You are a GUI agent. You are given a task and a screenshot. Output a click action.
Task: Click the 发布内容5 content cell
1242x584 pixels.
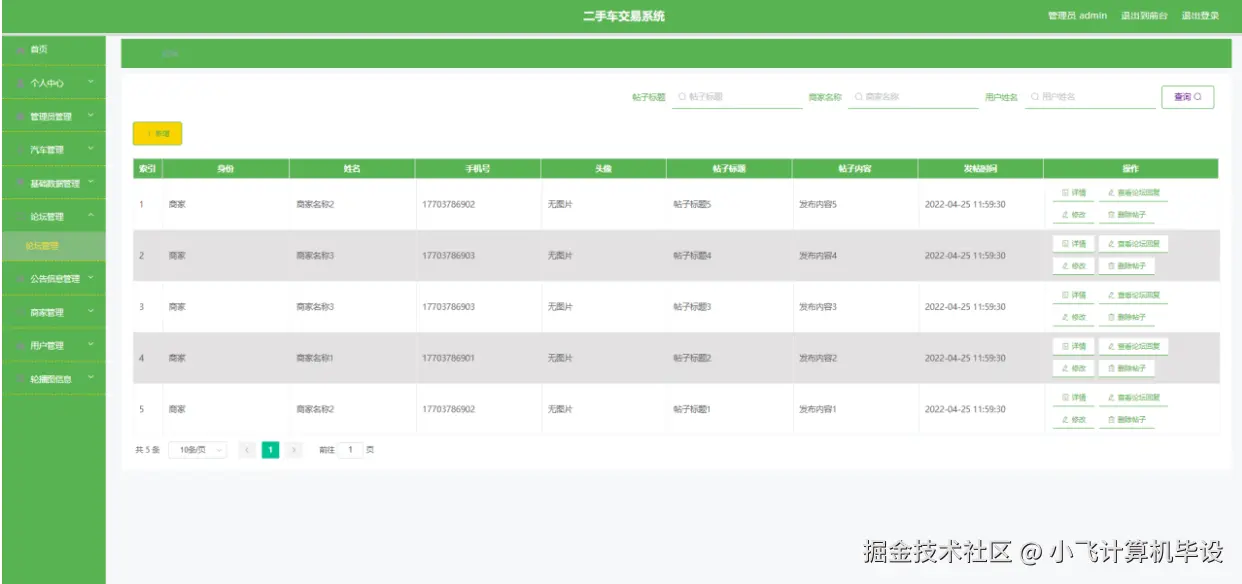point(817,204)
